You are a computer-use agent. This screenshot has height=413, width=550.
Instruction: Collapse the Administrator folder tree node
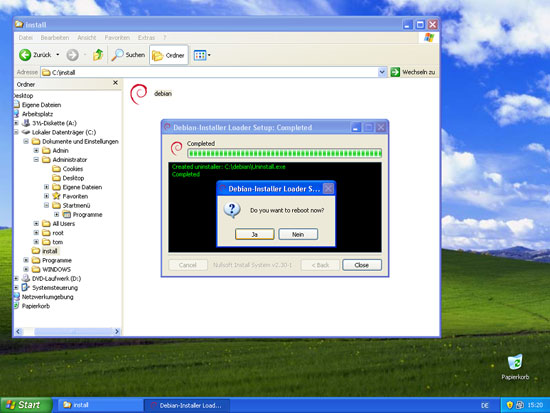(x=36, y=160)
